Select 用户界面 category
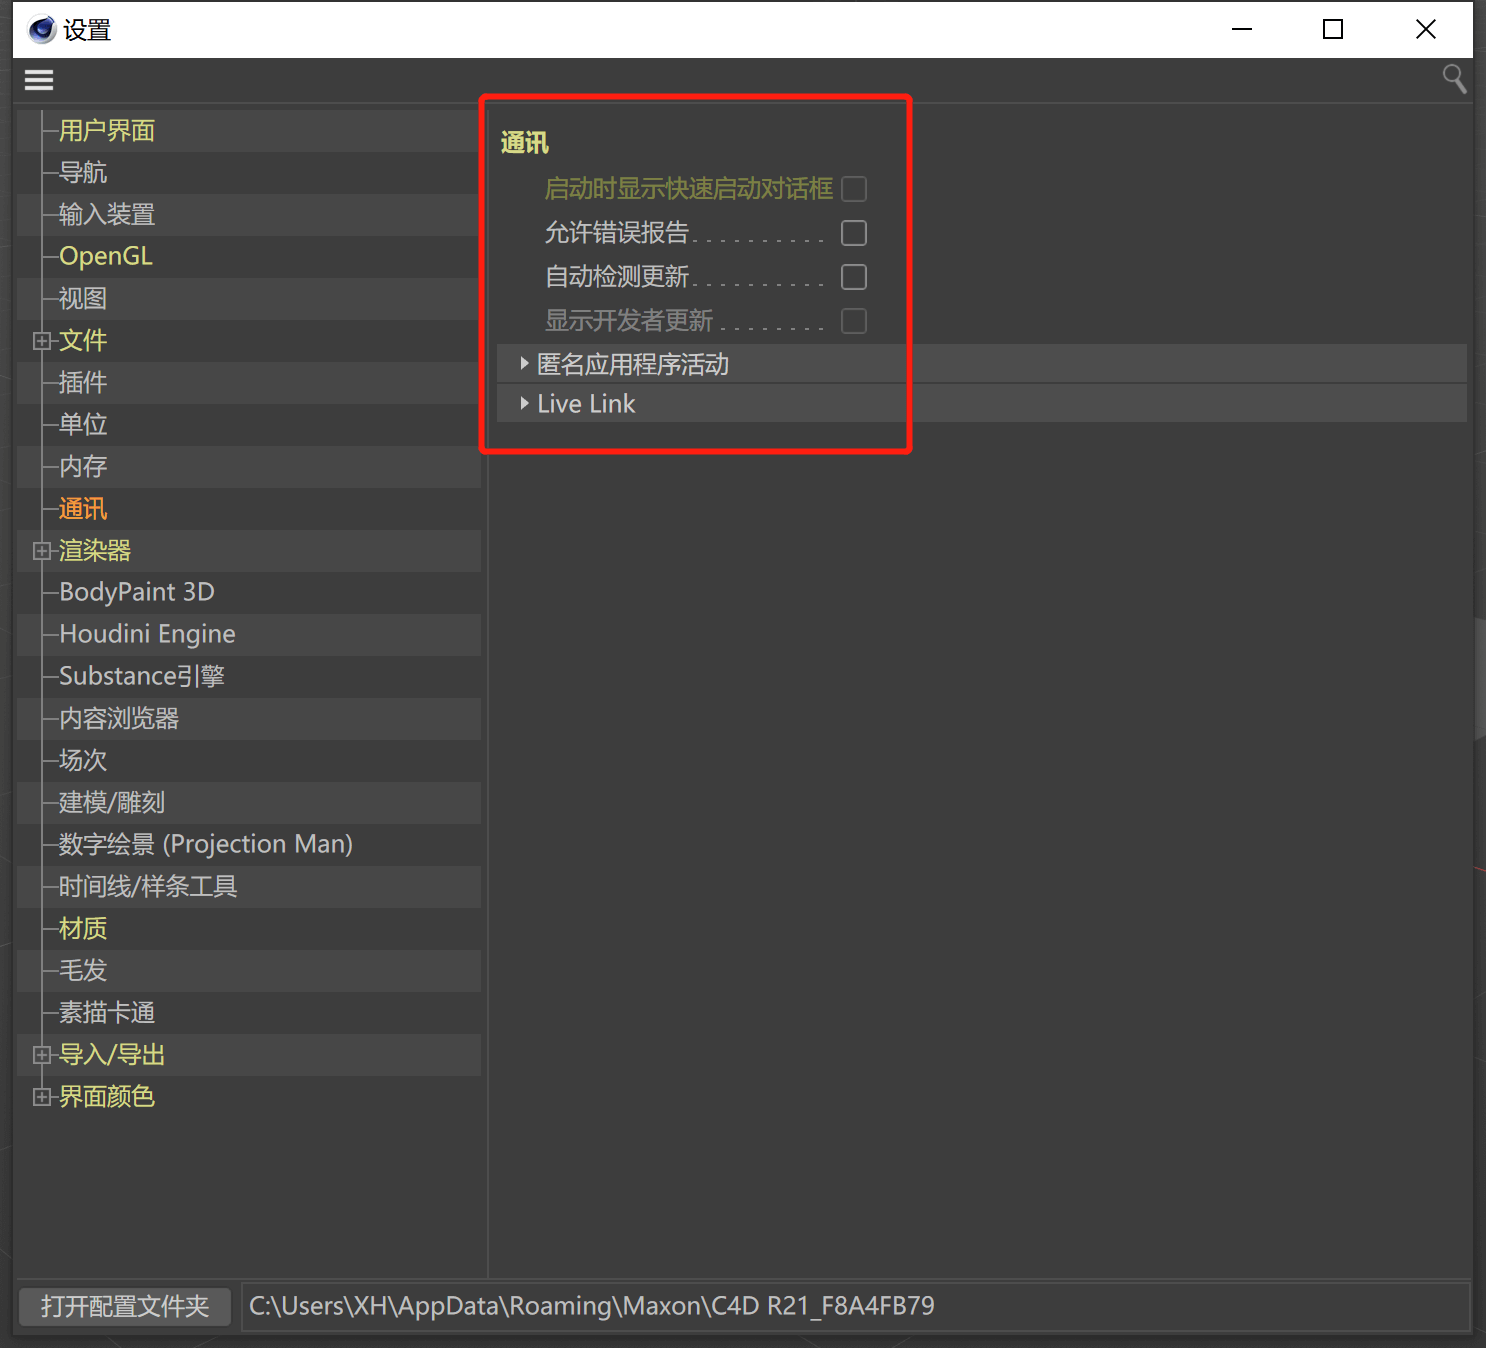This screenshot has width=1486, height=1348. tap(107, 131)
